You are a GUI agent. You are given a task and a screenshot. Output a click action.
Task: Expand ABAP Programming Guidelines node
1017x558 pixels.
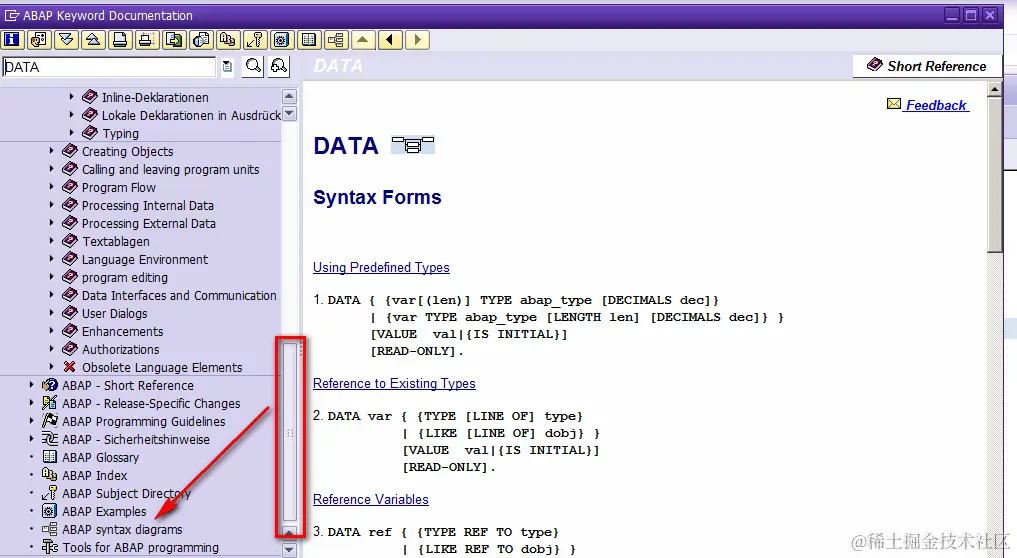coord(31,420)
